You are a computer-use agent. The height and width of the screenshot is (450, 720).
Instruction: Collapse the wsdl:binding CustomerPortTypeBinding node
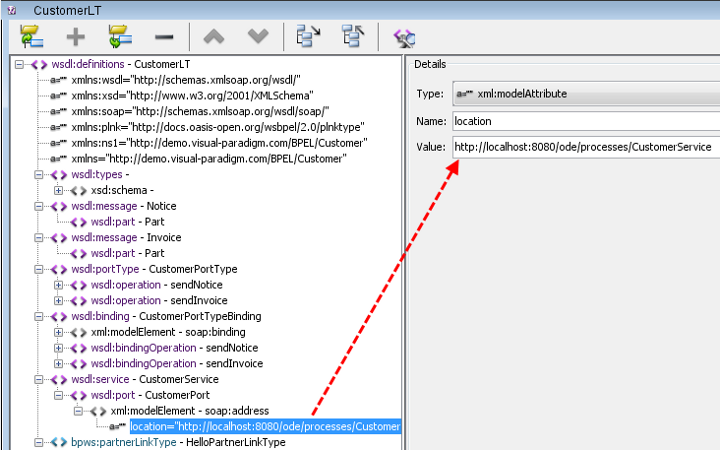point(39,316)
